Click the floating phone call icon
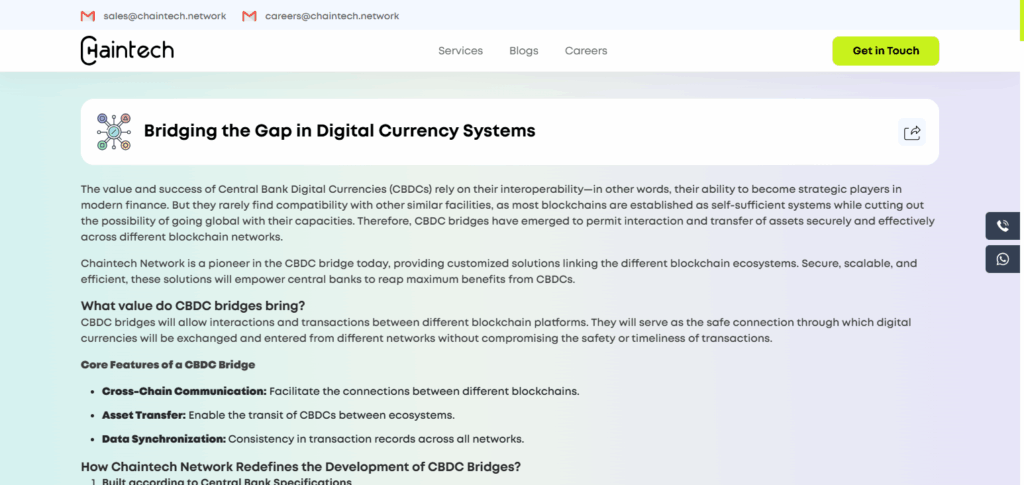The image size is (1024, 485). click(1002, 226)
